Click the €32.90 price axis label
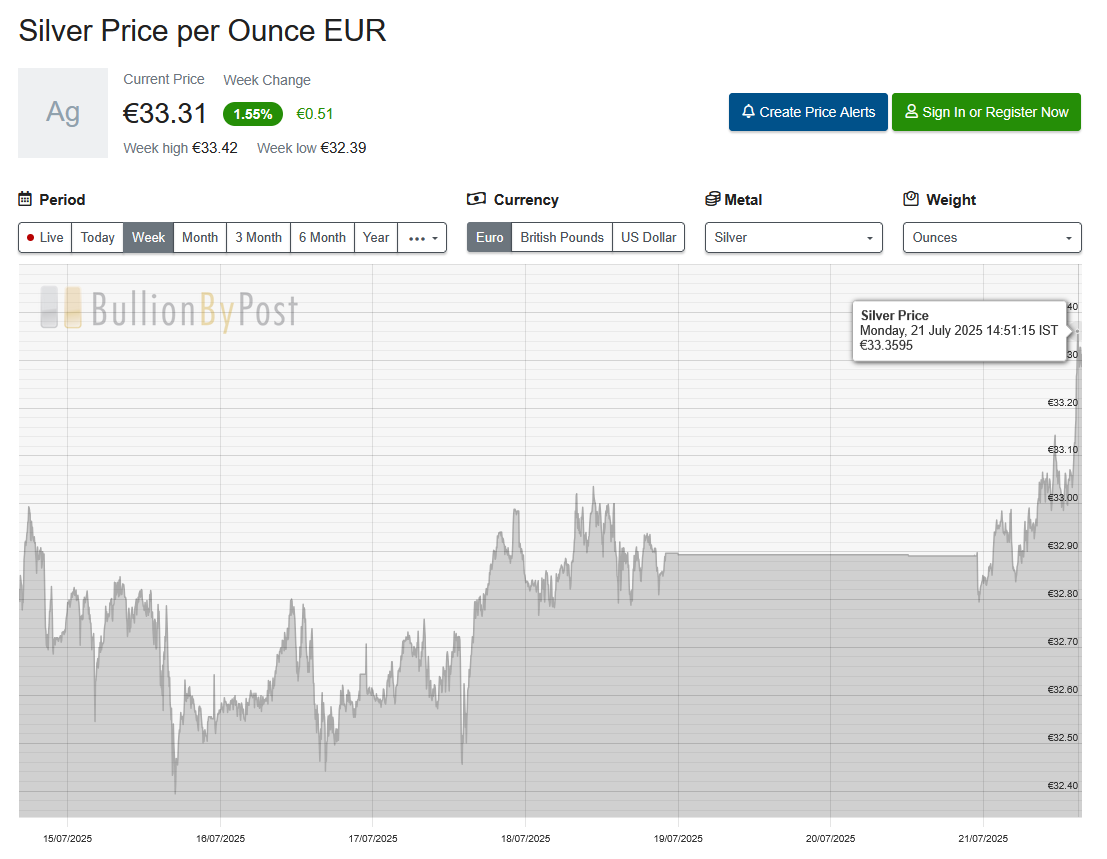This screenshot has width=1107, height=859. [1063, 546]
